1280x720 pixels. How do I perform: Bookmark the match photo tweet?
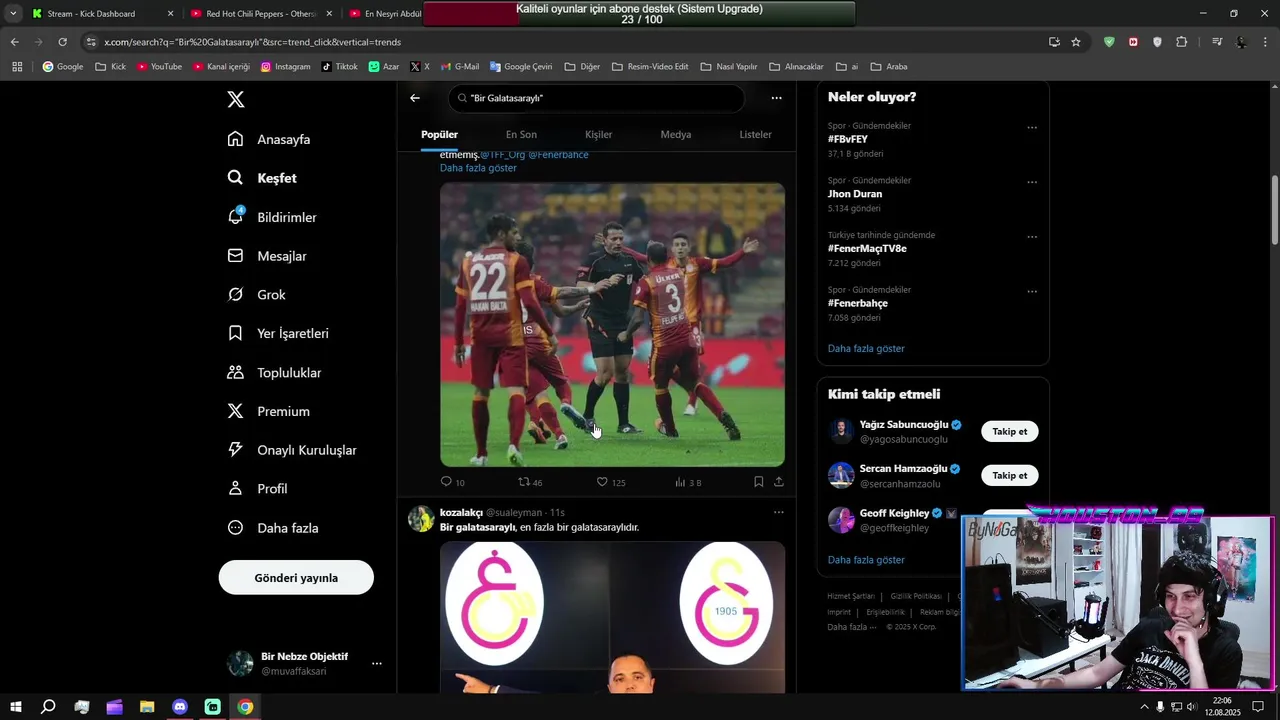coord(758,482)
